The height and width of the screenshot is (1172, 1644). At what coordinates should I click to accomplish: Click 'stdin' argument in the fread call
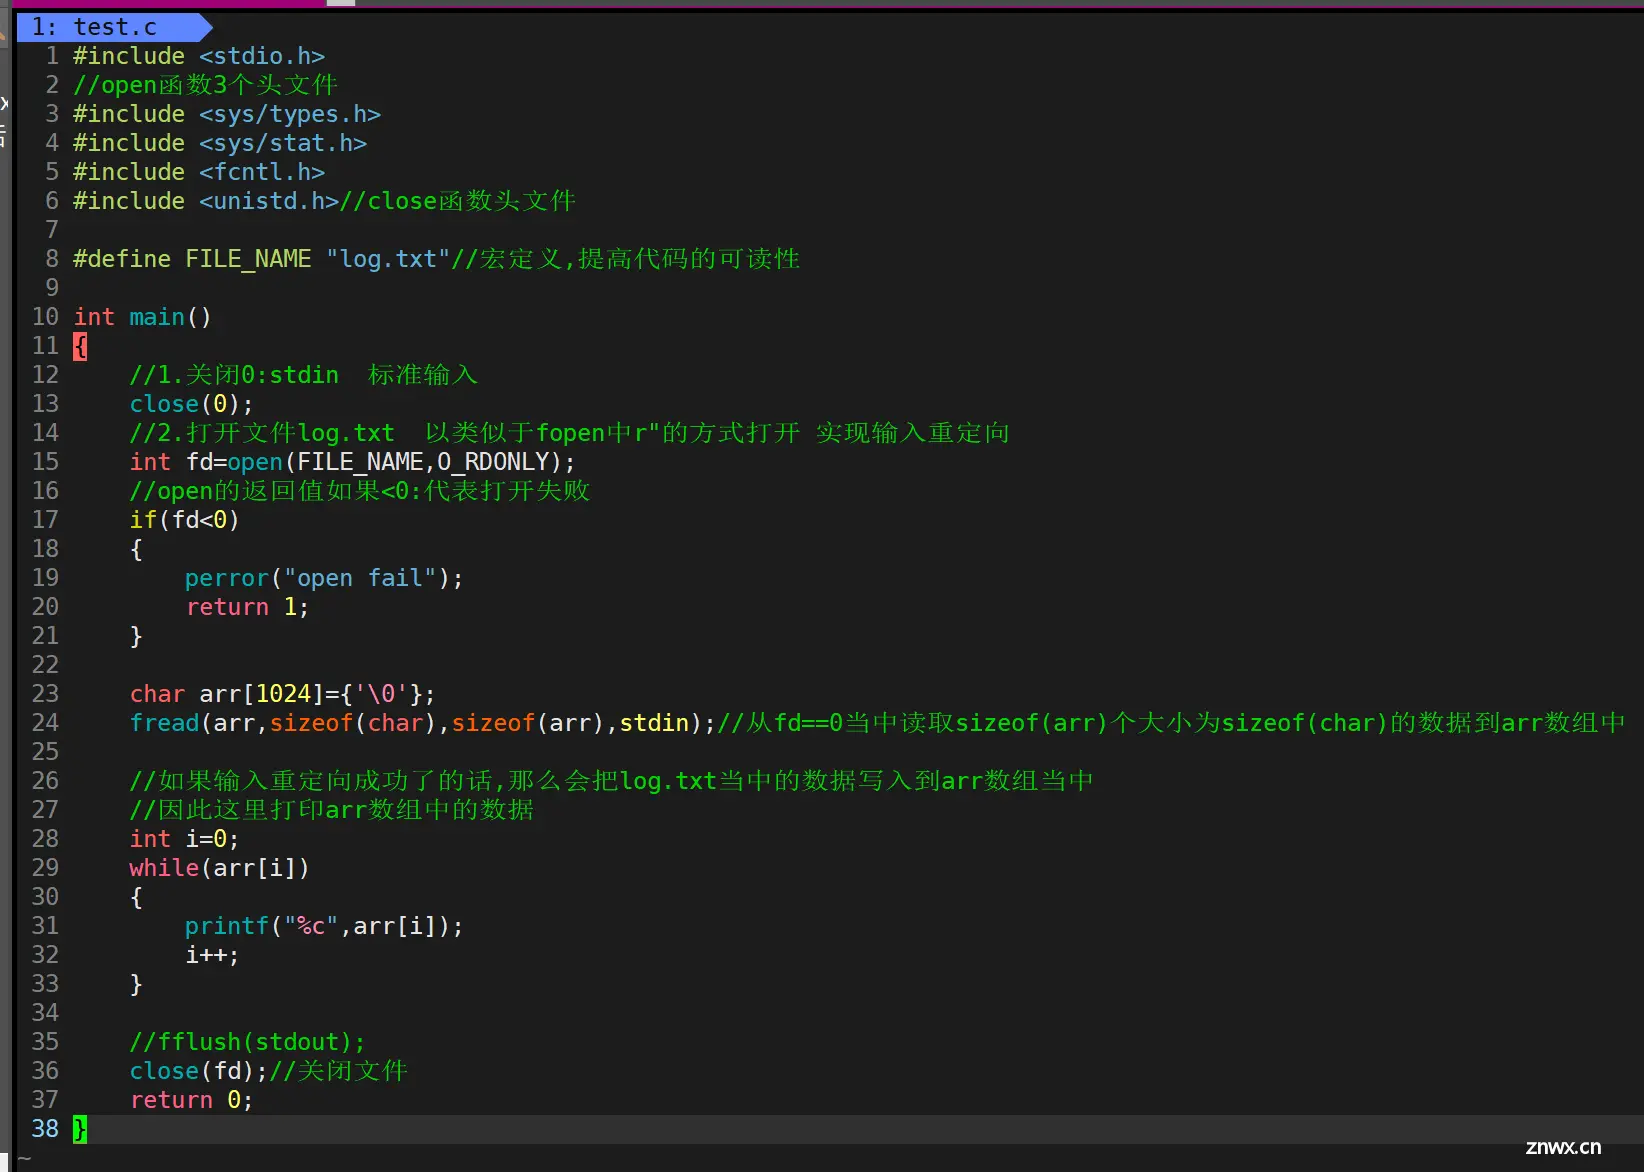[654, 723]
